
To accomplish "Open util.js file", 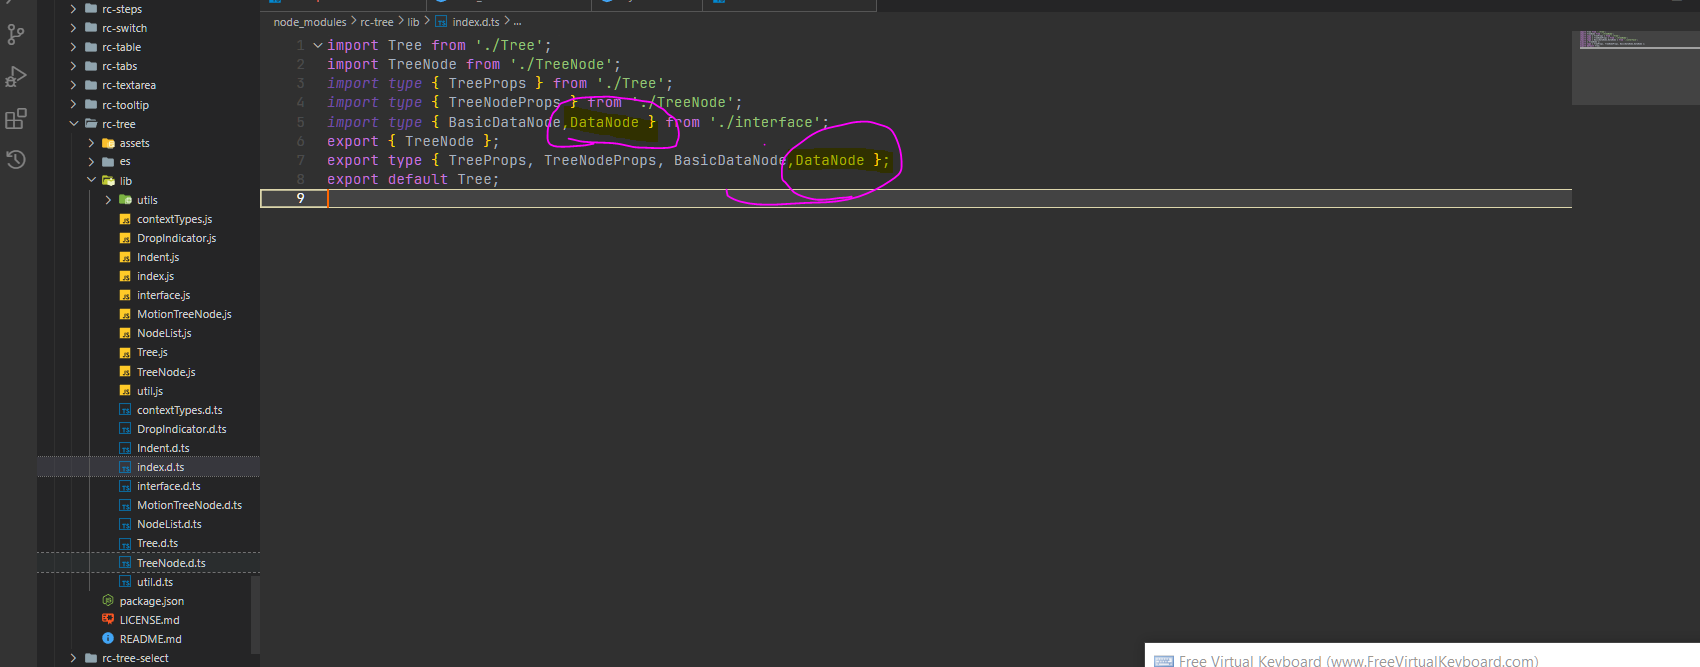I will pos(150,391).
